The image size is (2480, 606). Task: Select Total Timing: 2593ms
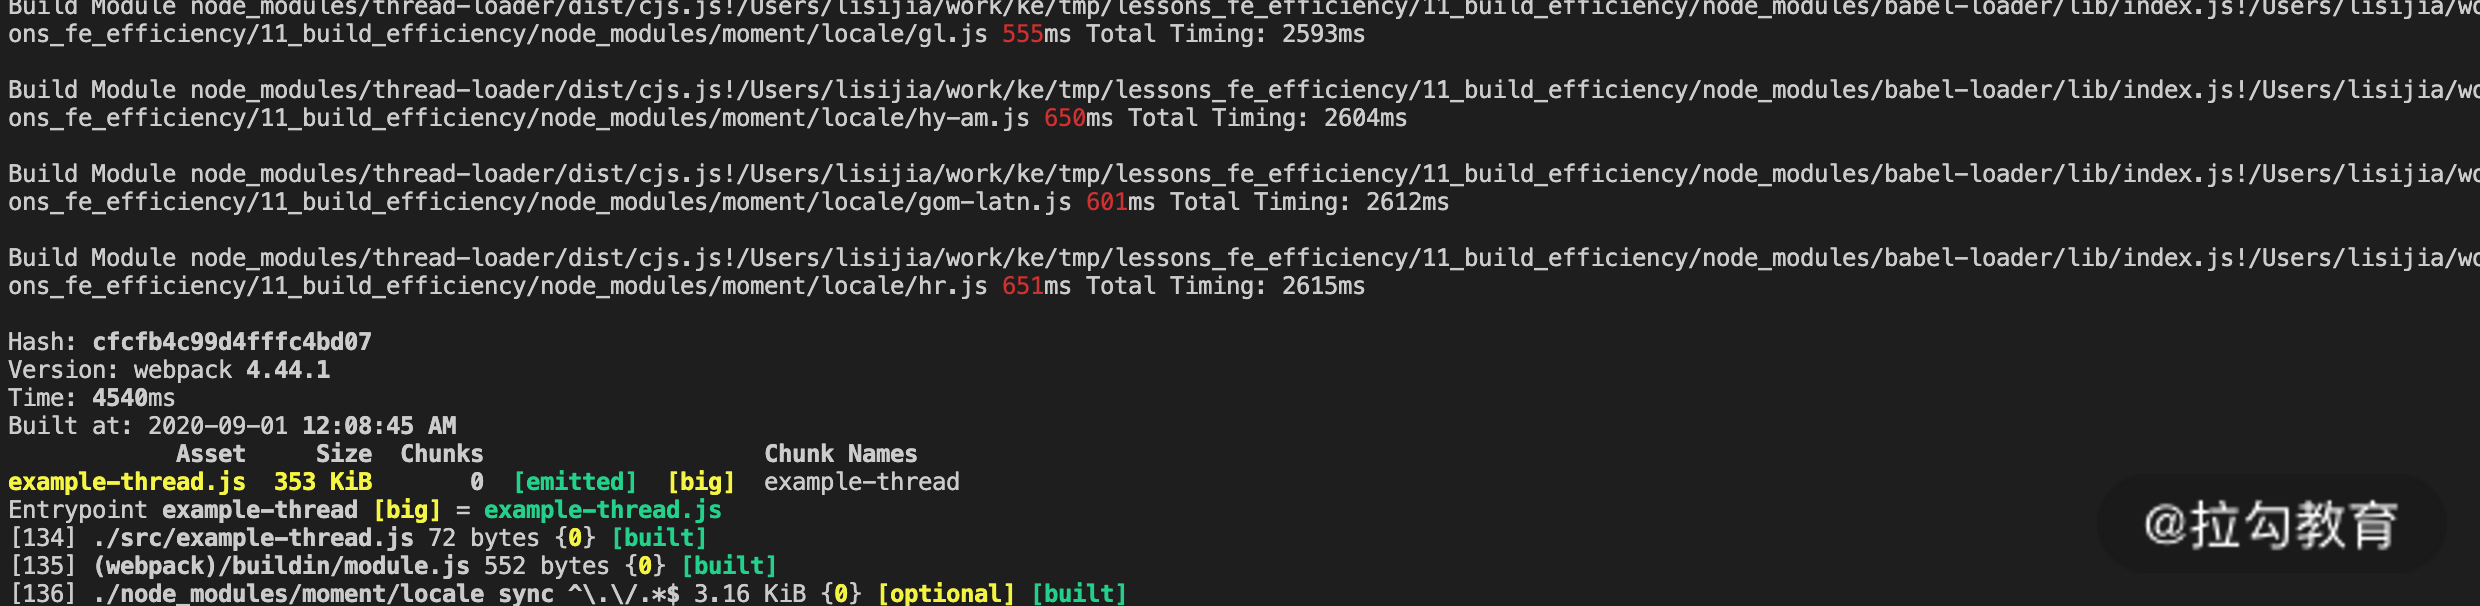(x=1225, y=34)
